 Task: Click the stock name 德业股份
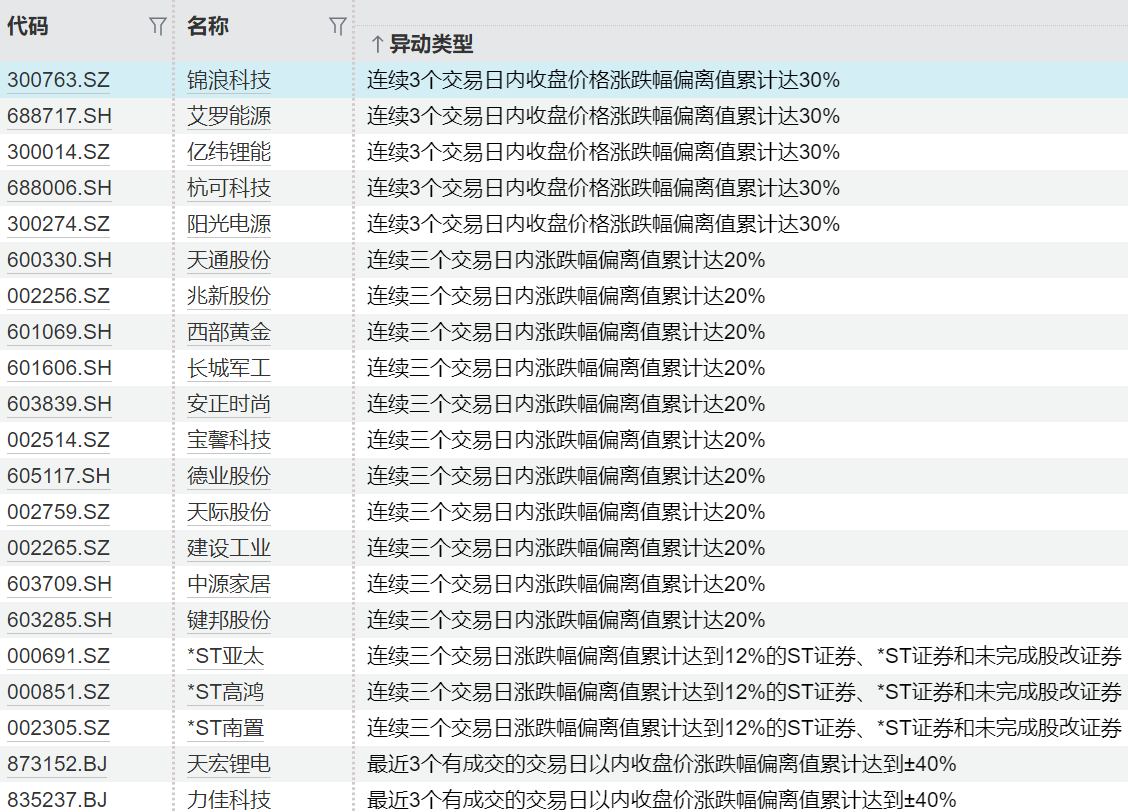pyautogui.click(x=229, y=475)
